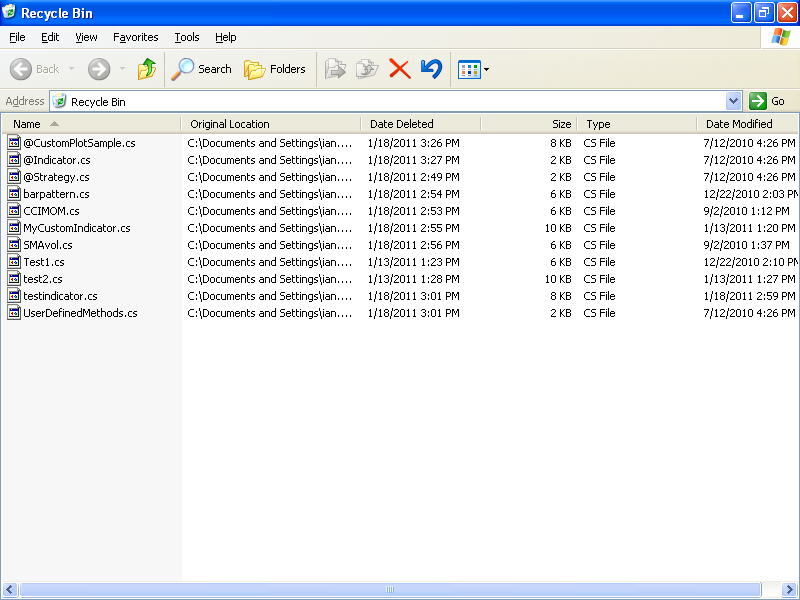Sort by Date Deleted column header
This screenshot has height=600, width=800.
pos(420,124)
